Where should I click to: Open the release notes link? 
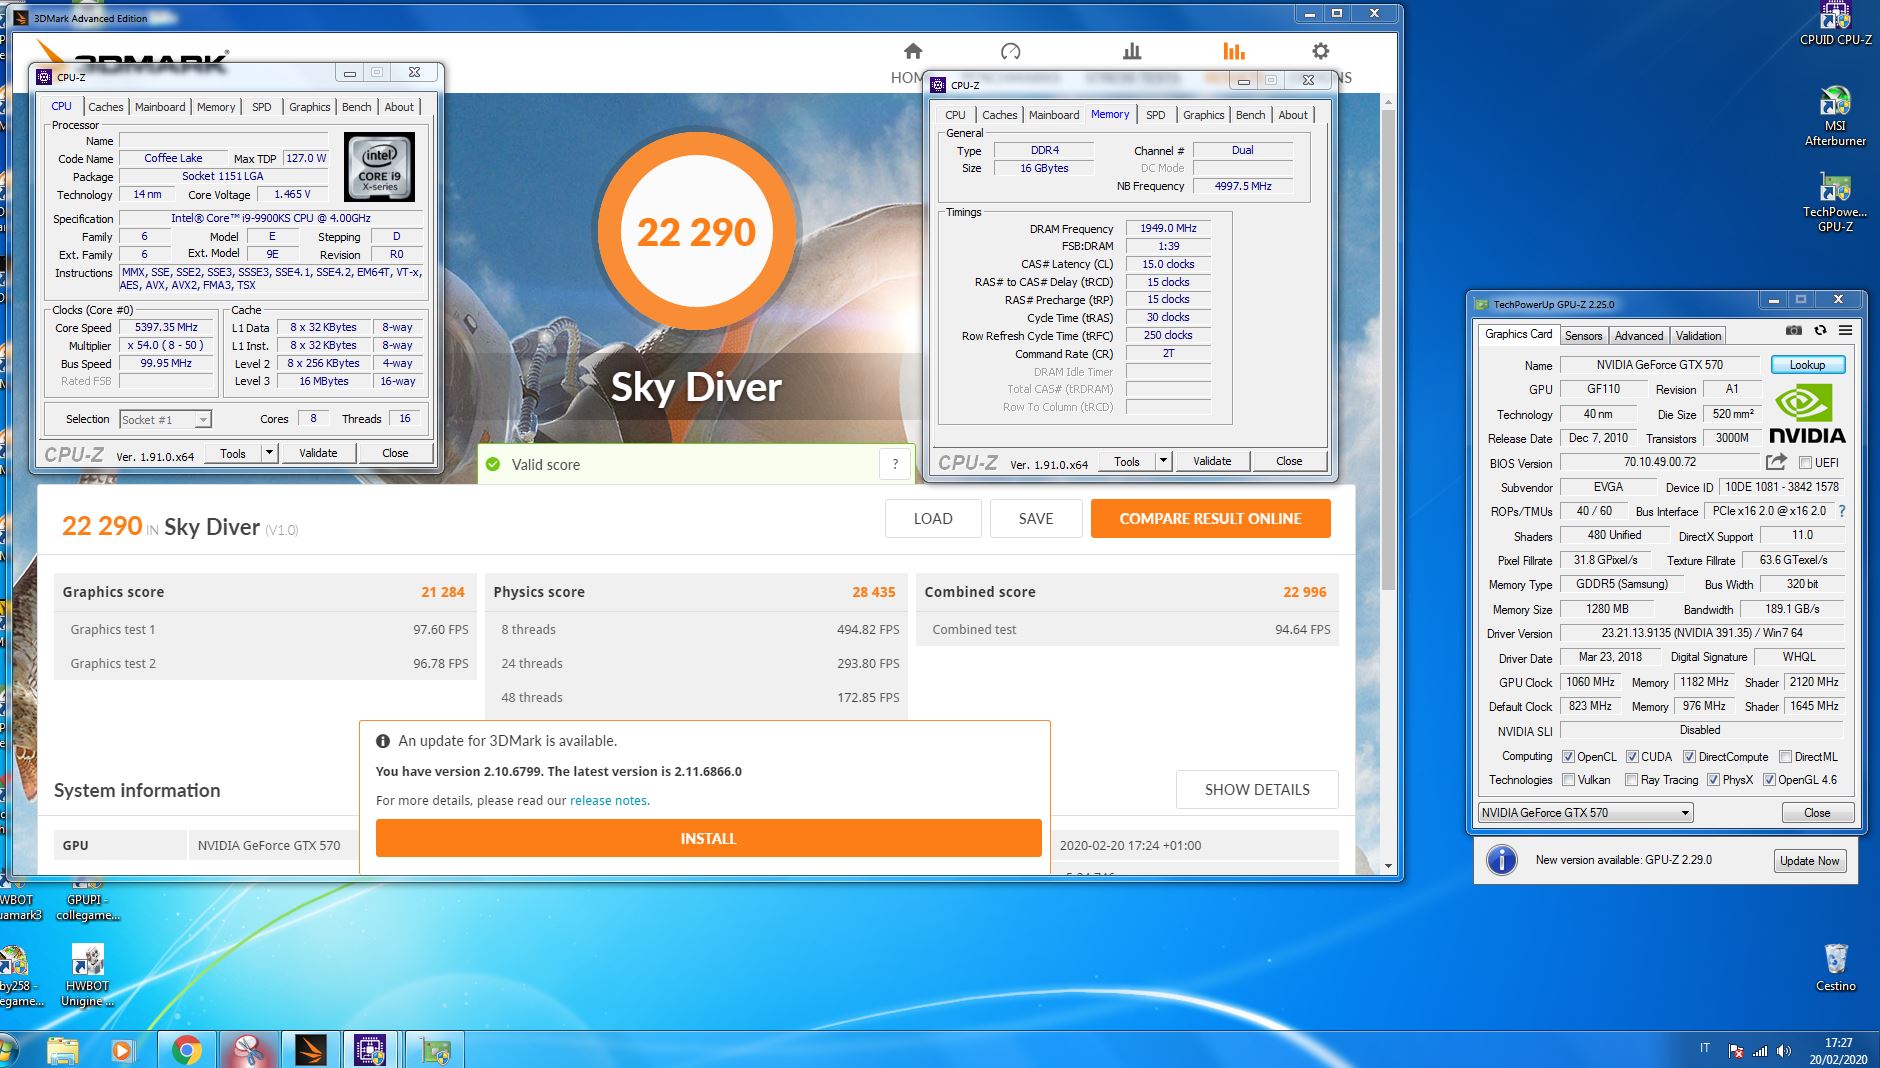click(x=608, y=800)
